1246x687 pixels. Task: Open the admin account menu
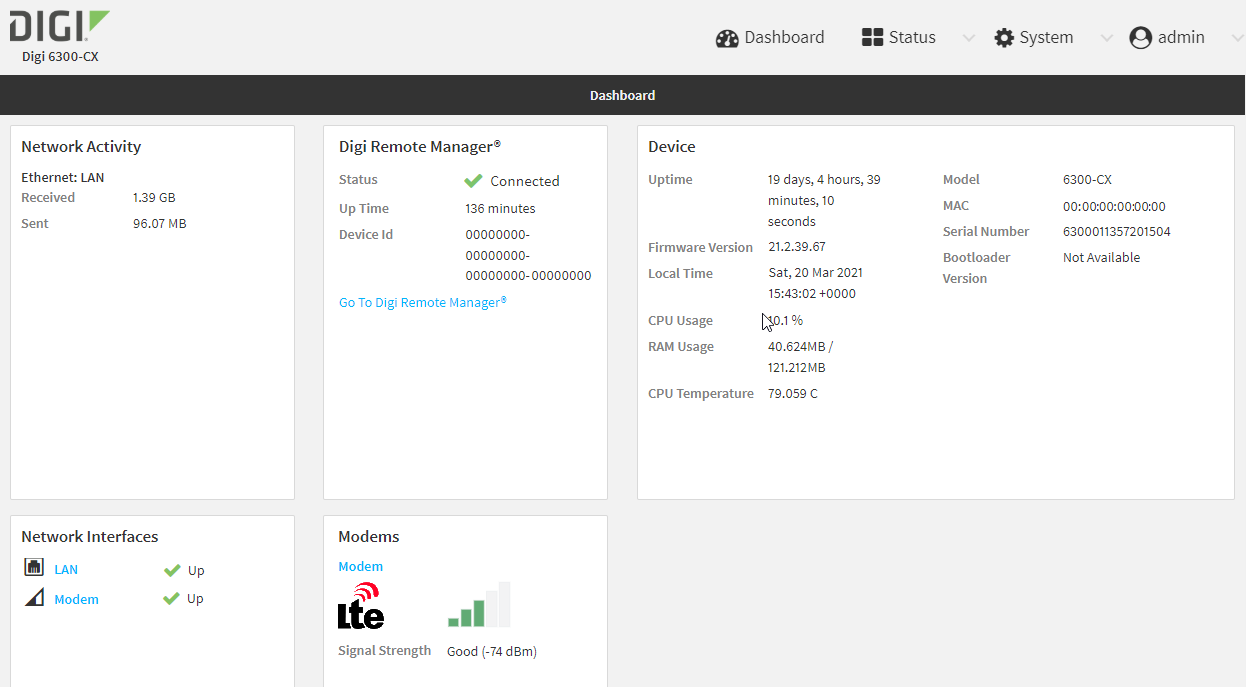tap(1167, 38)
